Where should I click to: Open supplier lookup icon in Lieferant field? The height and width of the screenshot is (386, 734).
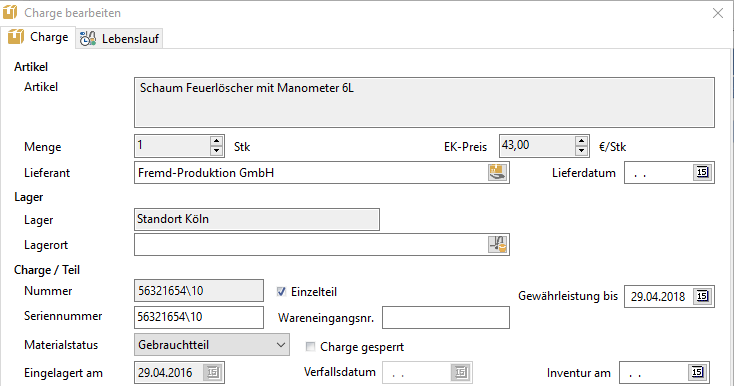(x=498, y=173)
